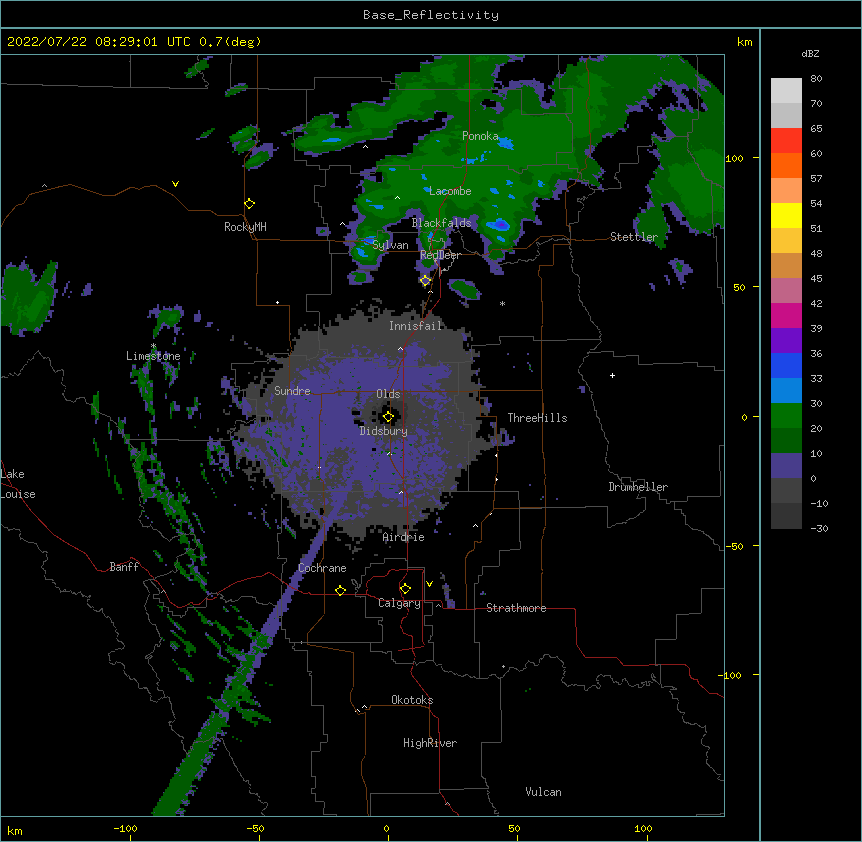This screenshot has height=842, width=862.
Task: Click the Blackfalds city label
Action: pos(441,223)
